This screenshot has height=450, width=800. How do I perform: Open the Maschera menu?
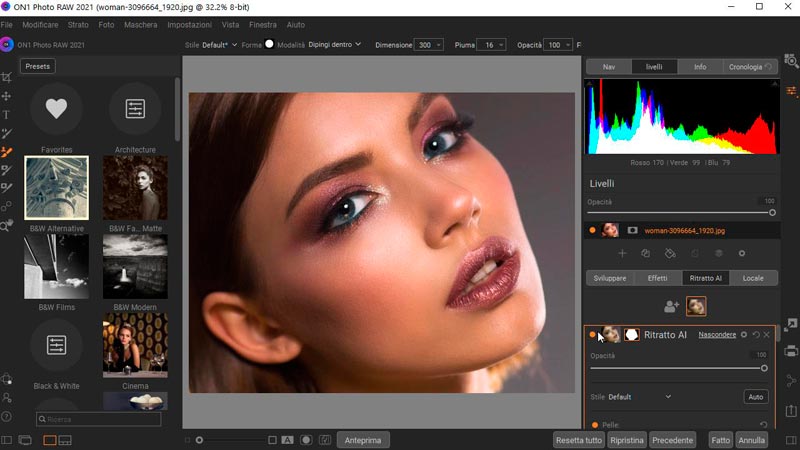point(140,23)
